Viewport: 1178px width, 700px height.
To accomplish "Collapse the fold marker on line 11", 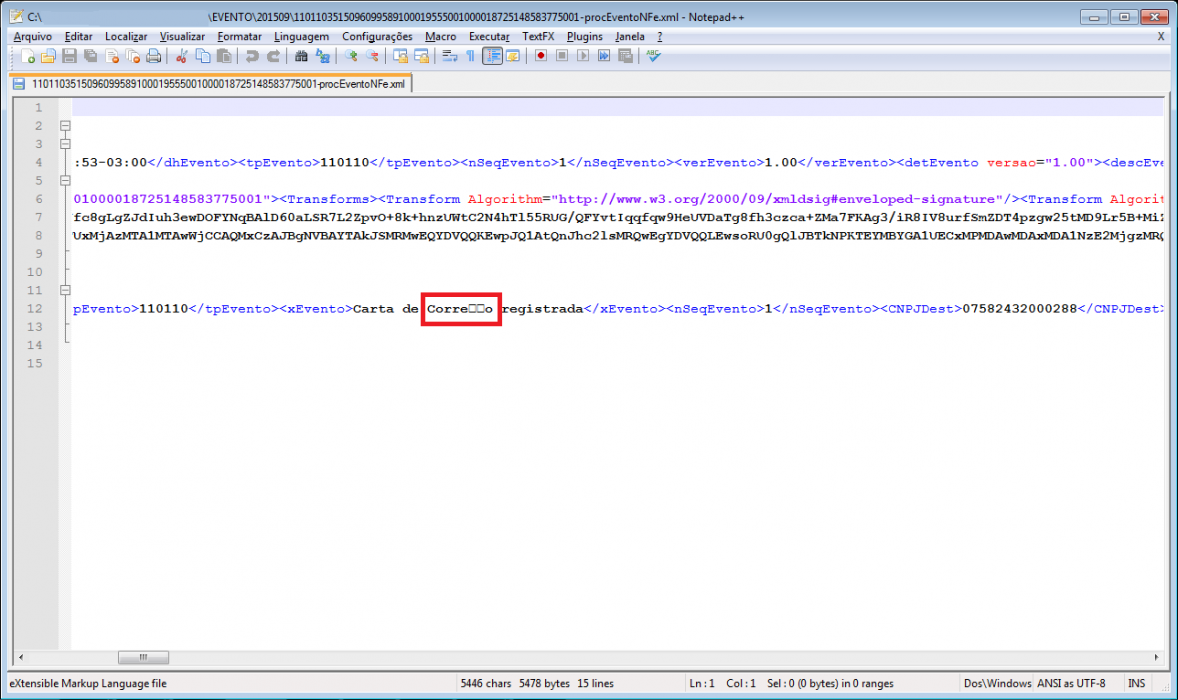I will 65,291.
